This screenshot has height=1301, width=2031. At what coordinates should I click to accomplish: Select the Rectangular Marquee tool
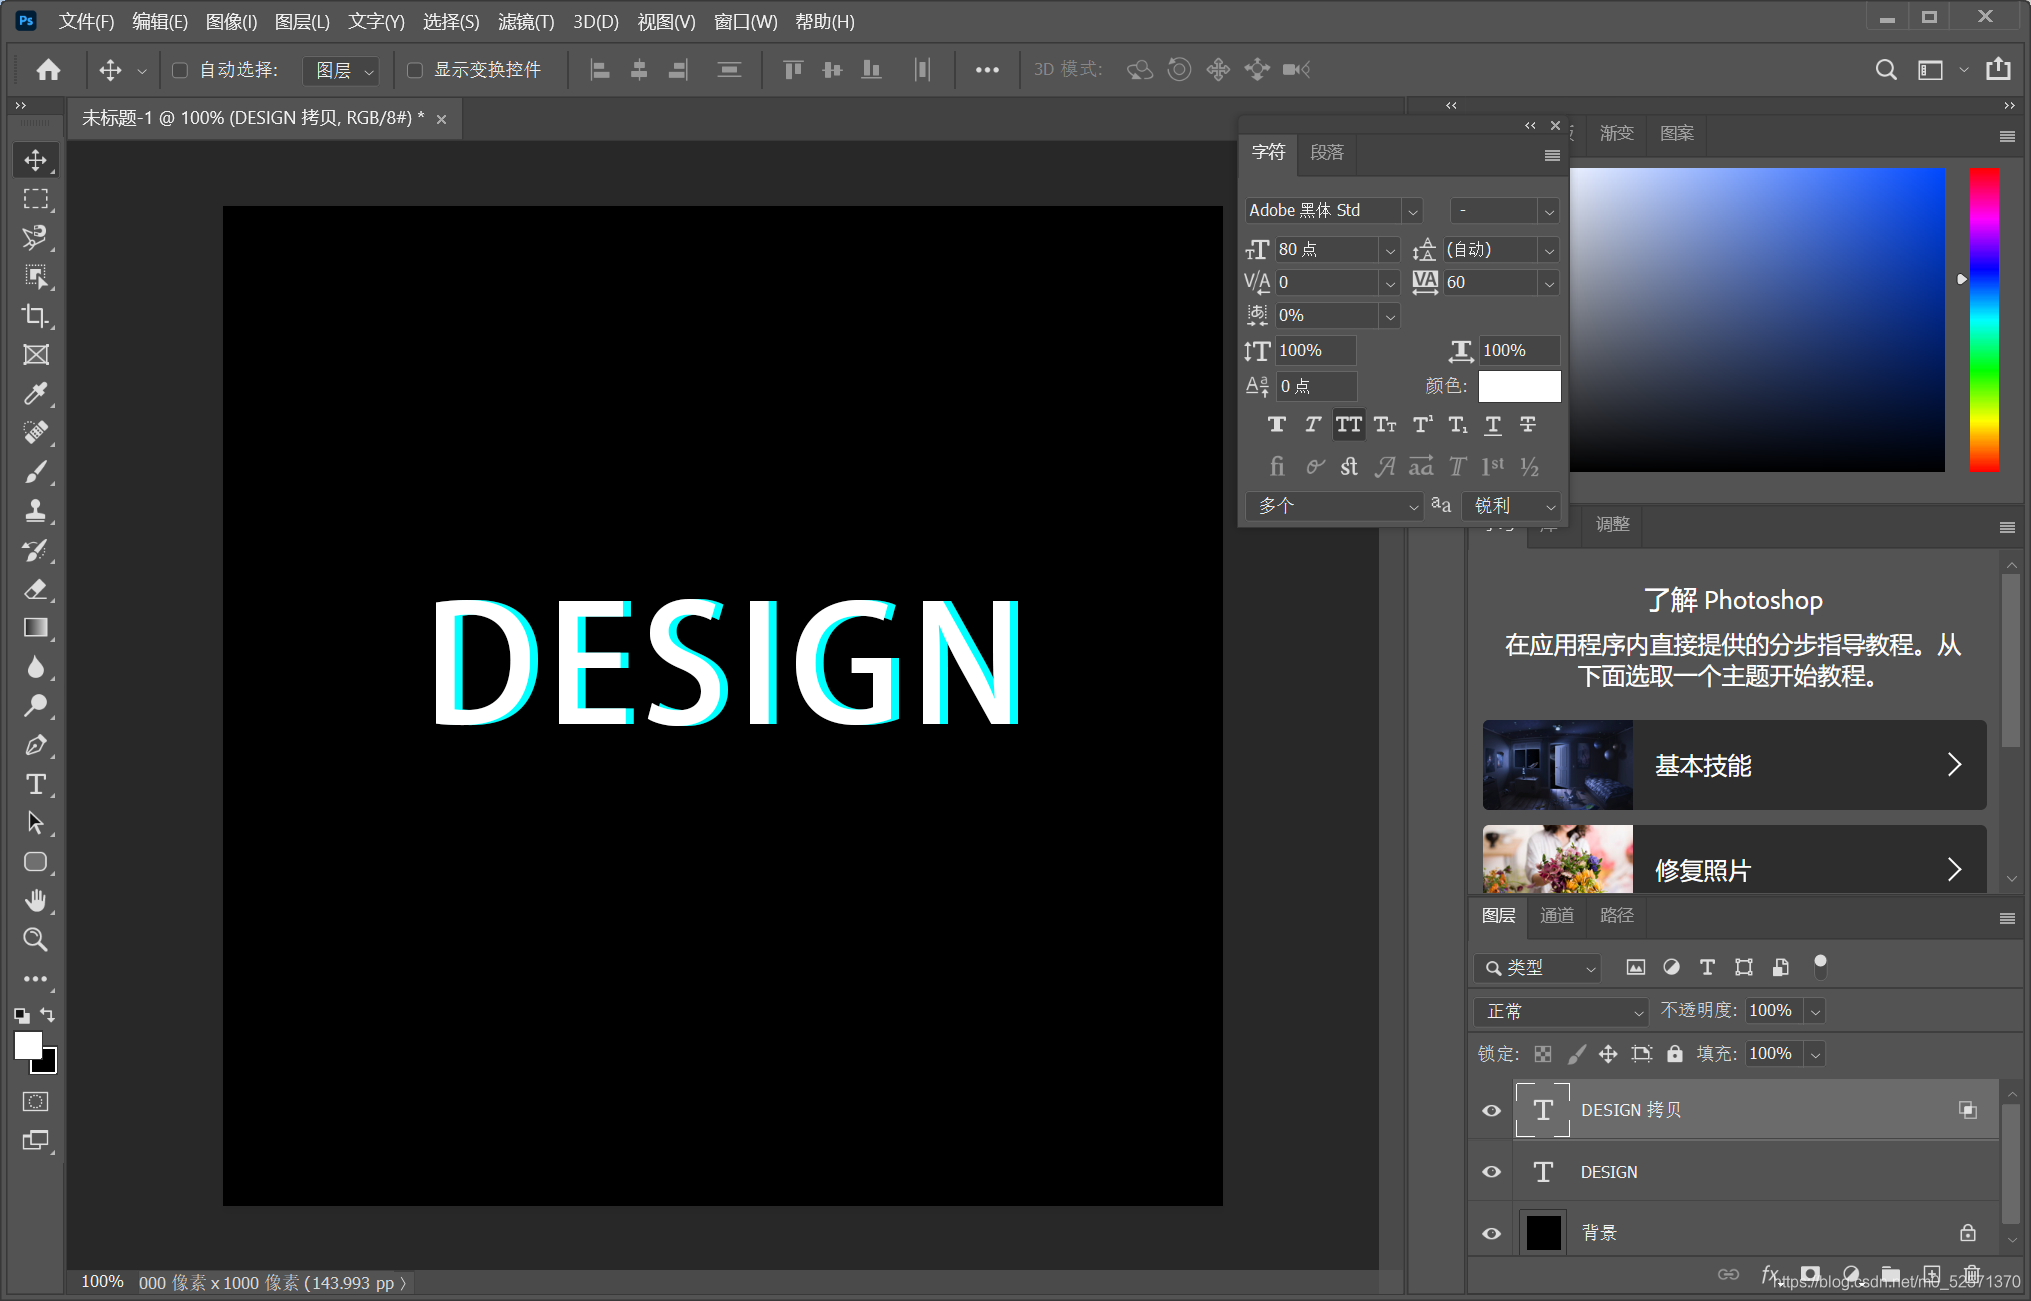[36, 199]
